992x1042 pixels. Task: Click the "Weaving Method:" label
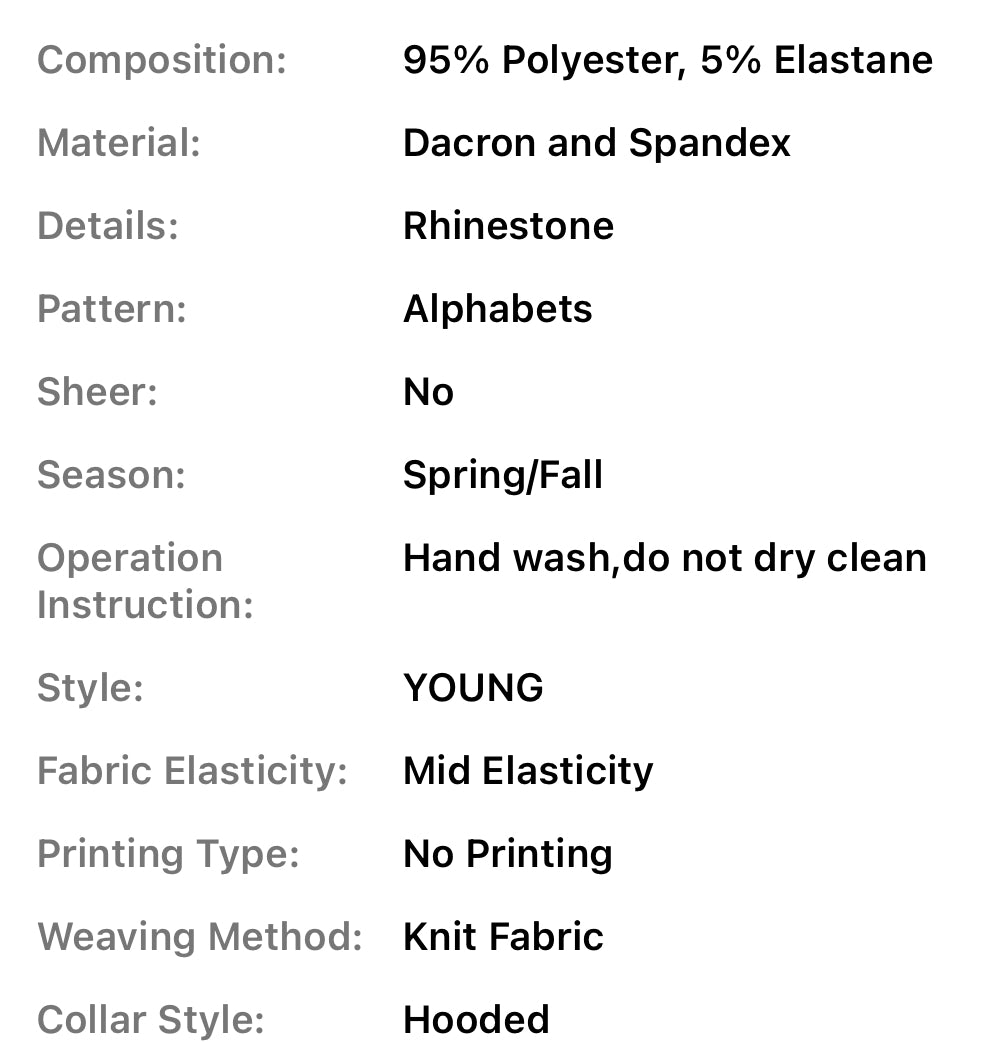200,937
